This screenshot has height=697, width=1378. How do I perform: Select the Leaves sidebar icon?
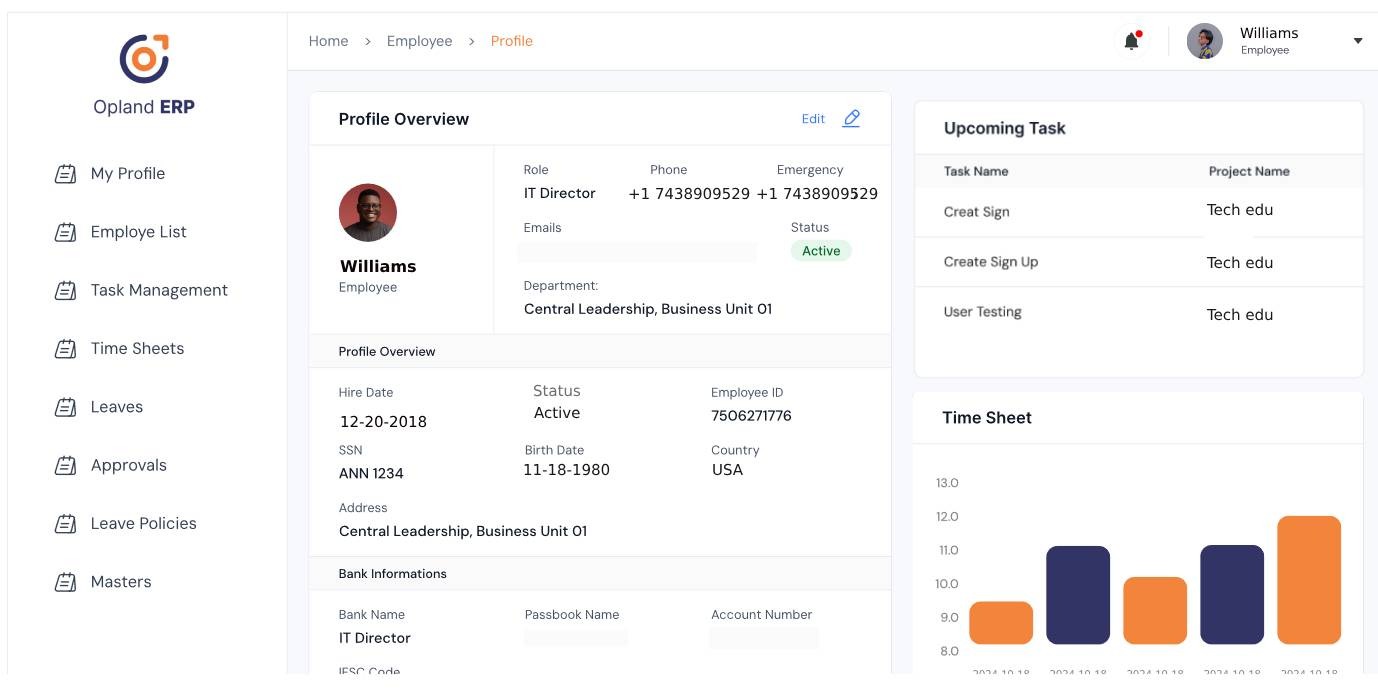[64, 406]
